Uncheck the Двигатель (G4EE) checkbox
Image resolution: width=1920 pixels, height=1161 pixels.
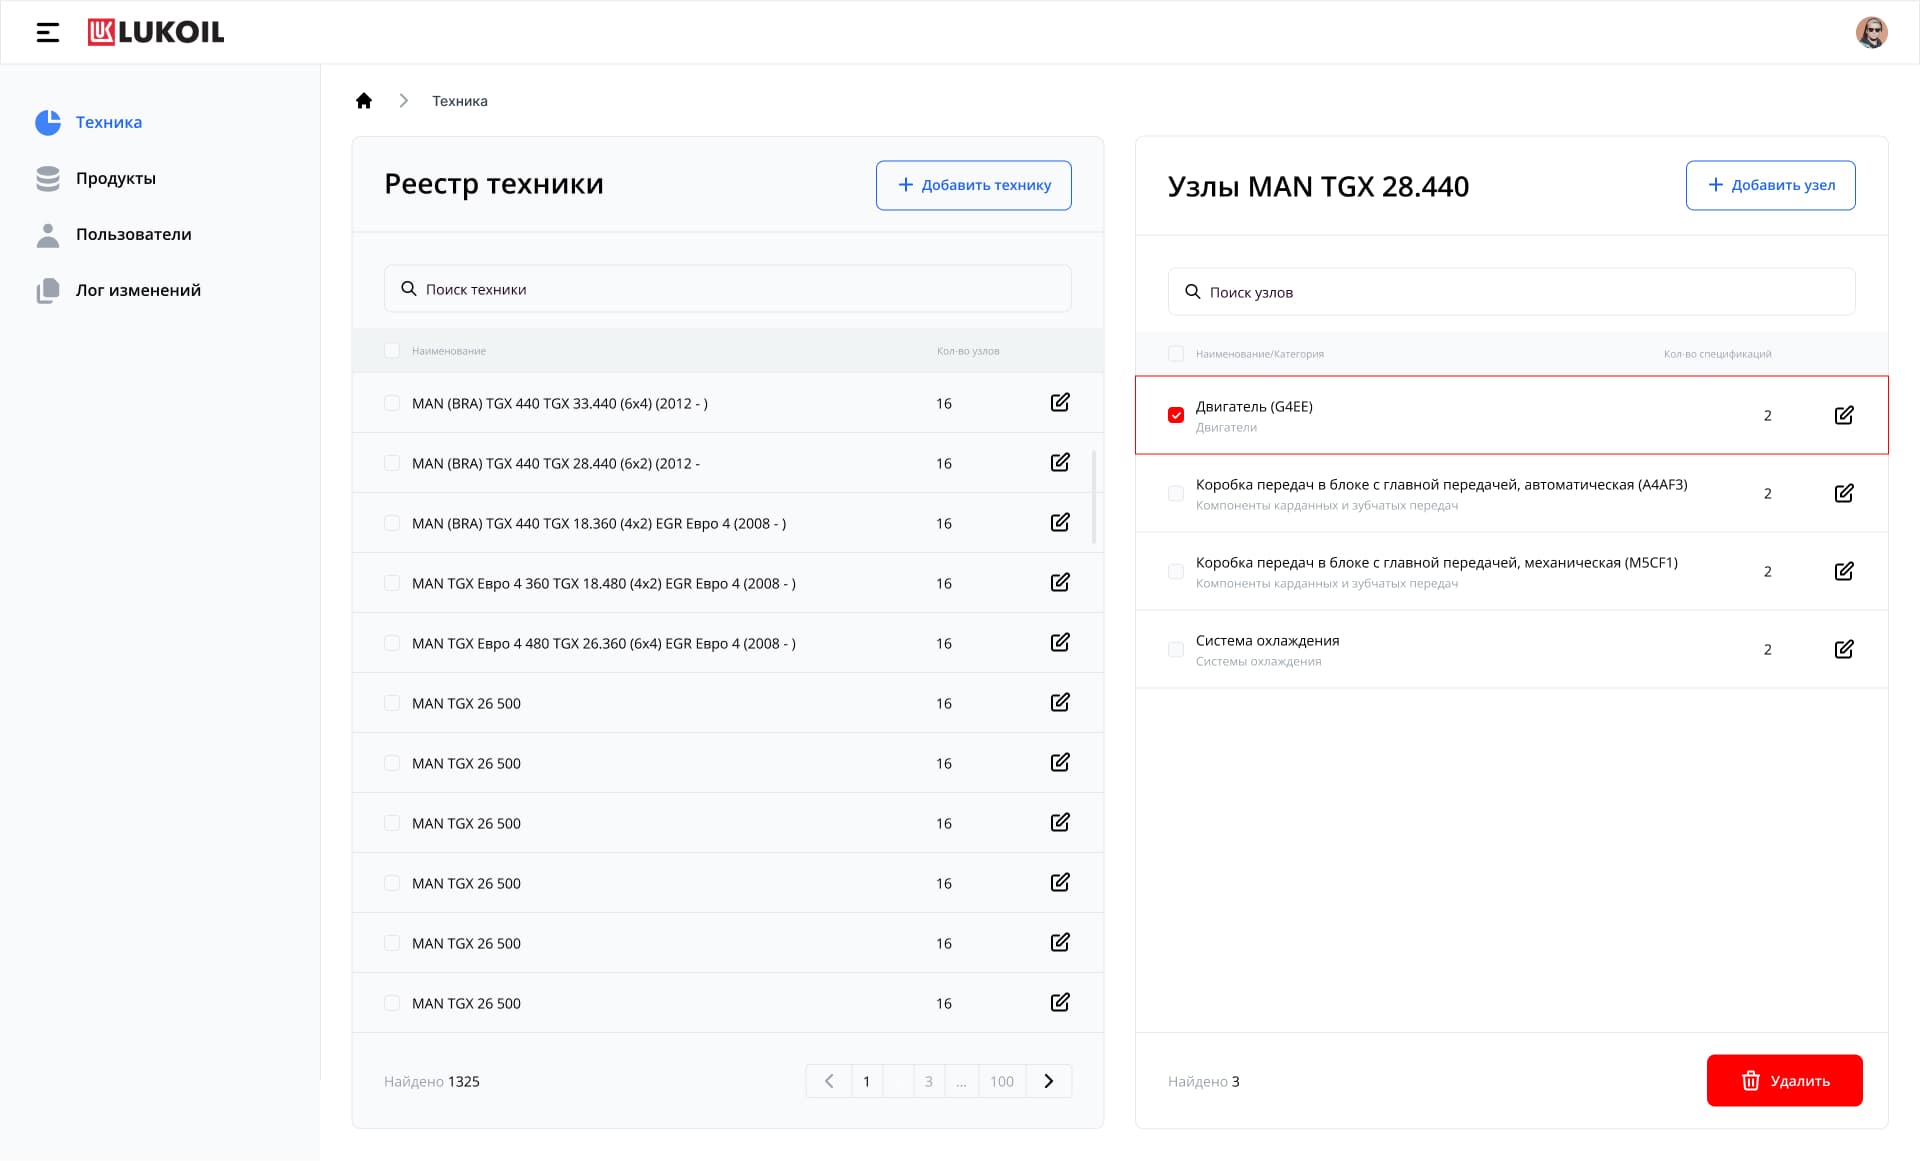pos(1176,415)
